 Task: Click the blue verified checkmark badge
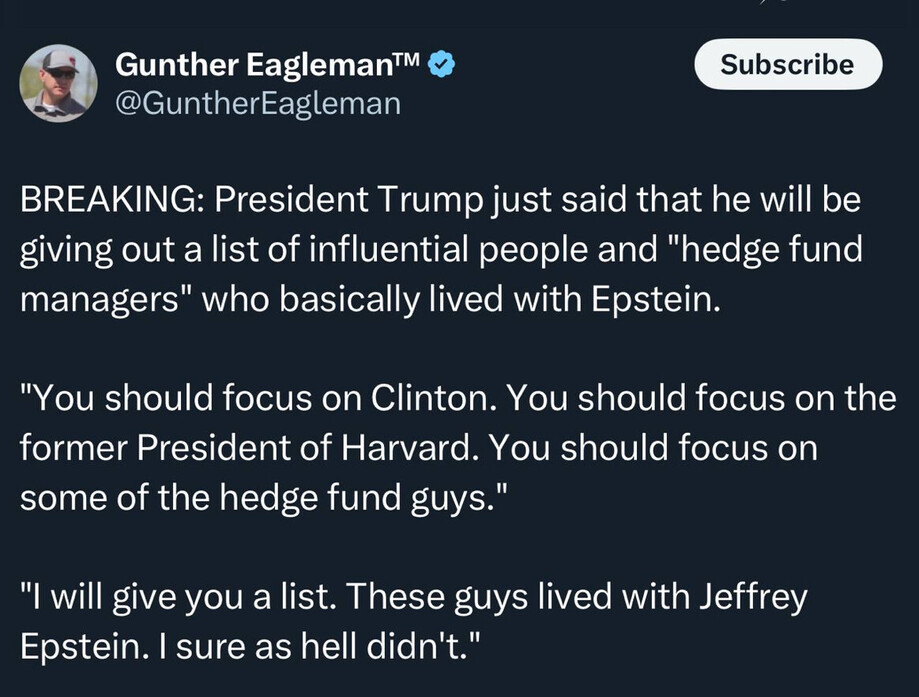coord(443,67)
